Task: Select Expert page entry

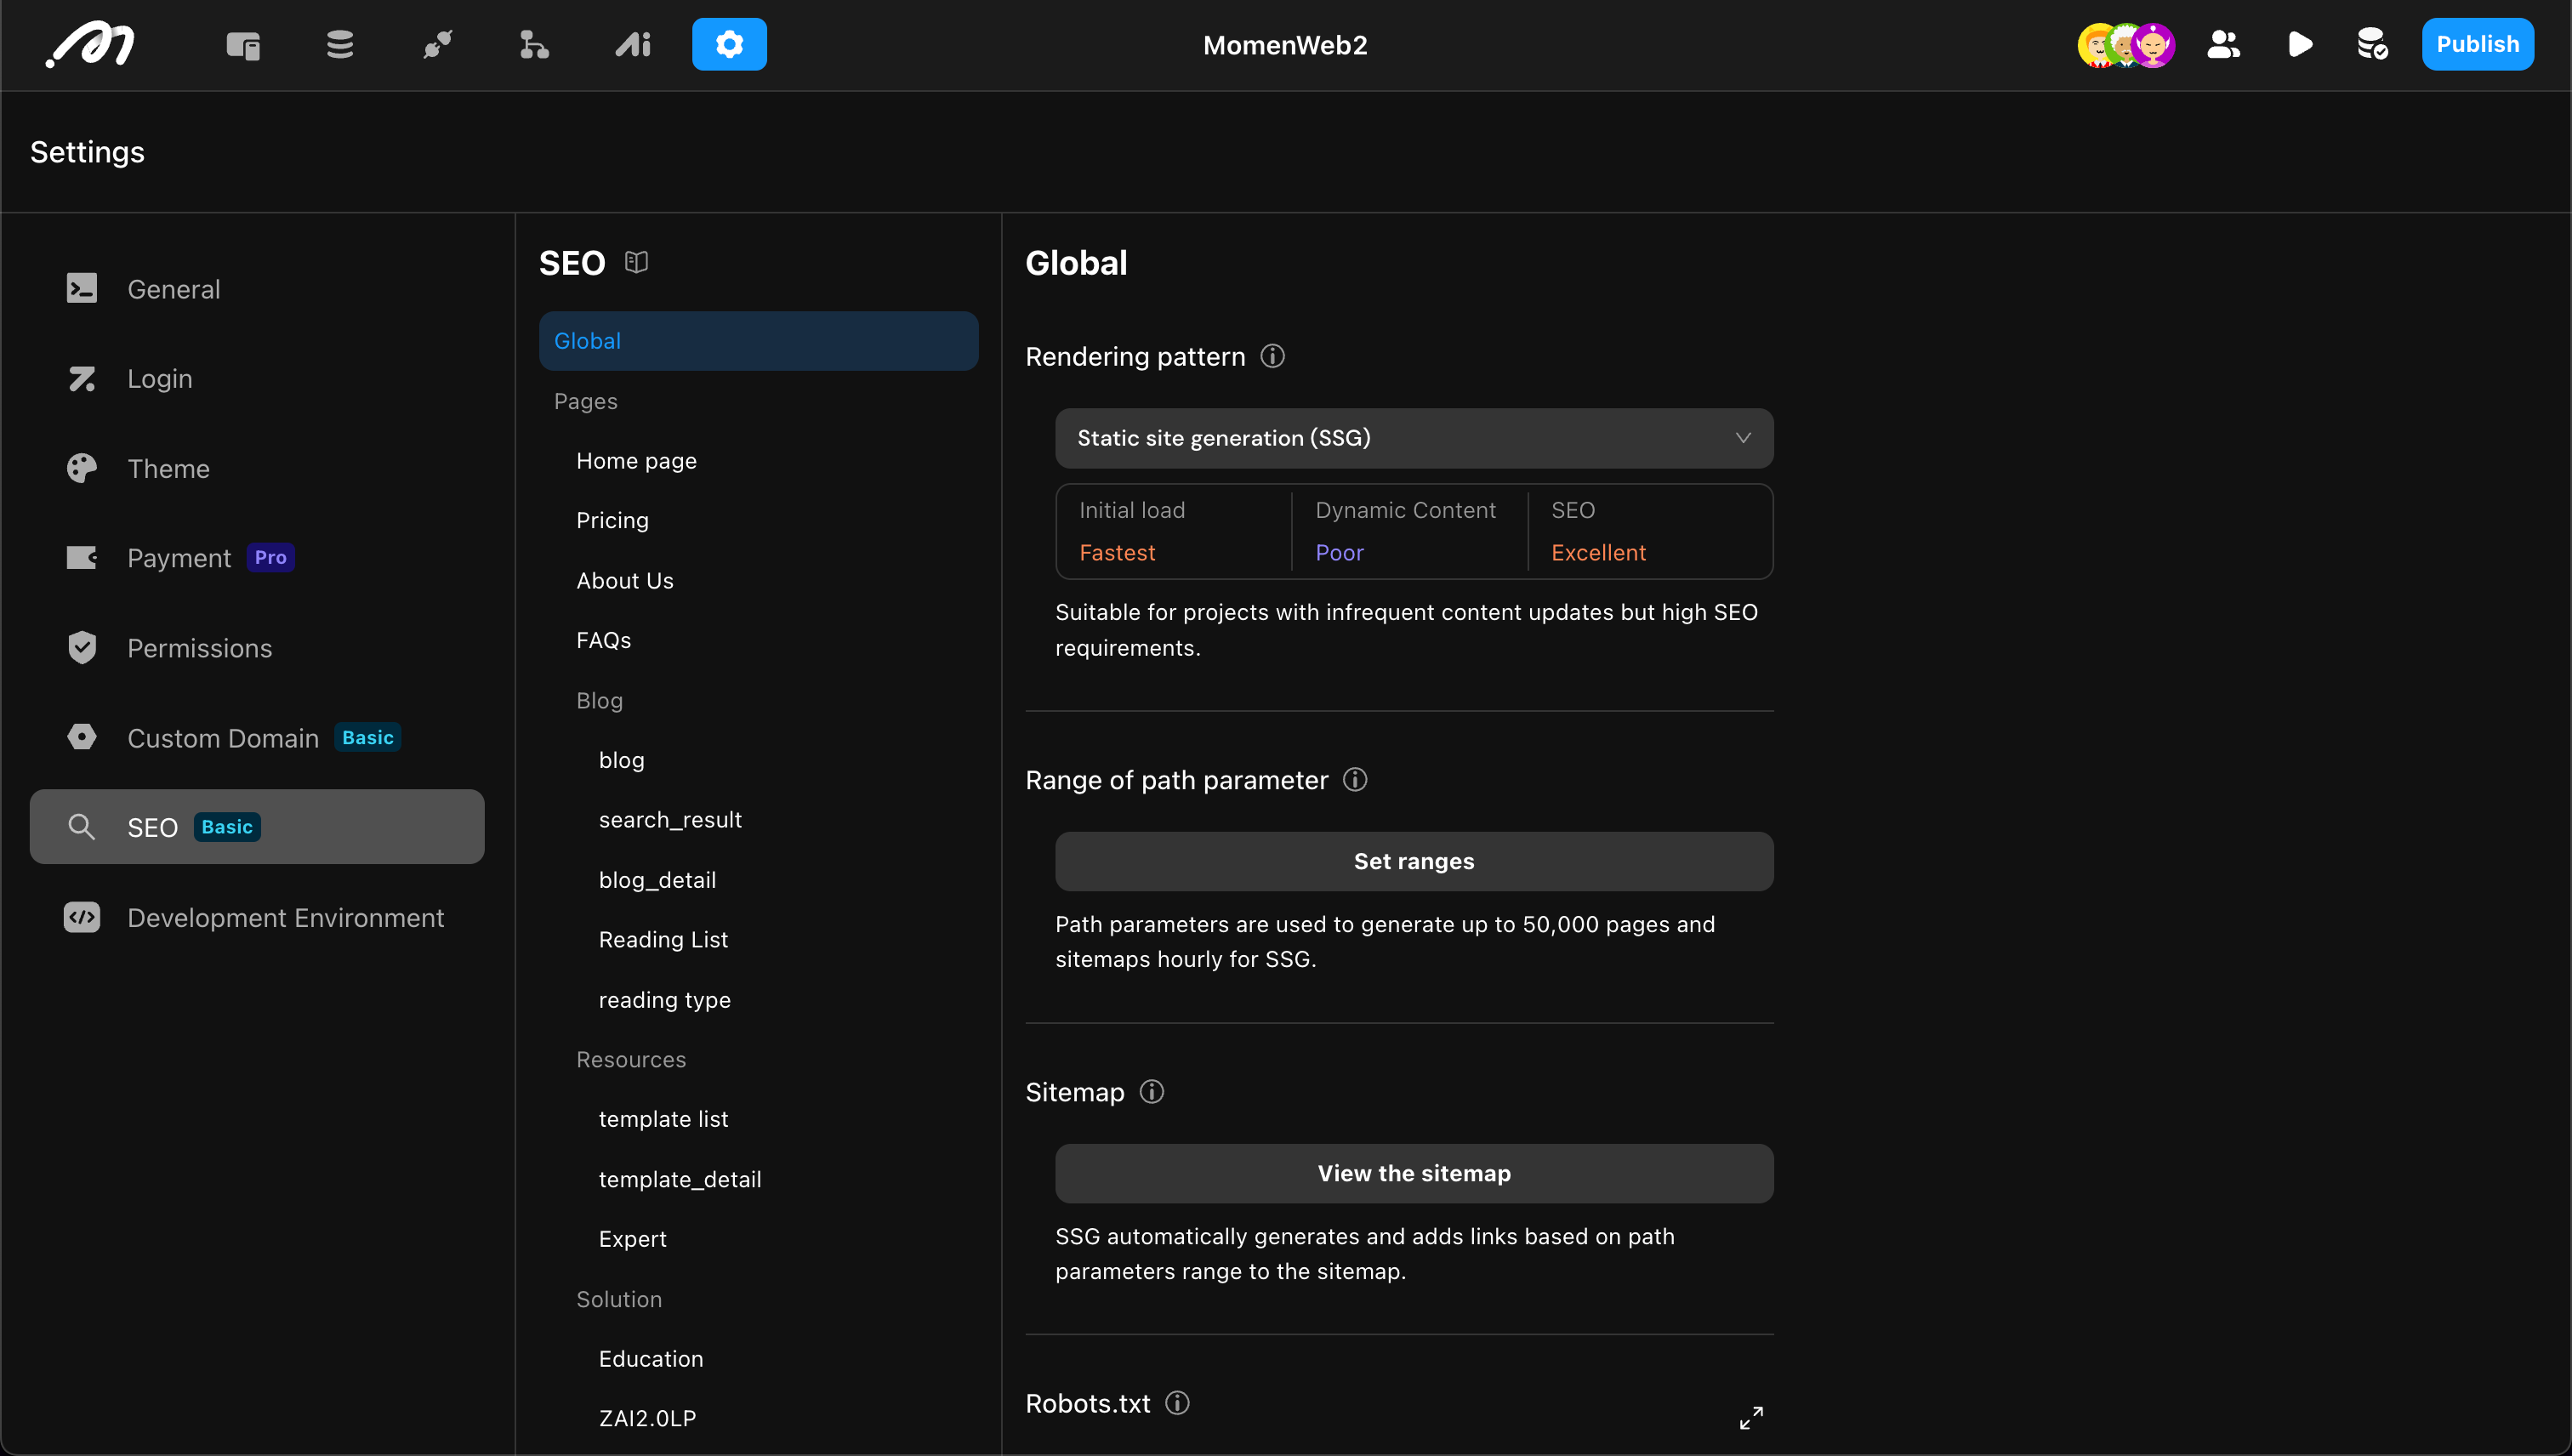Action: 632,1239
